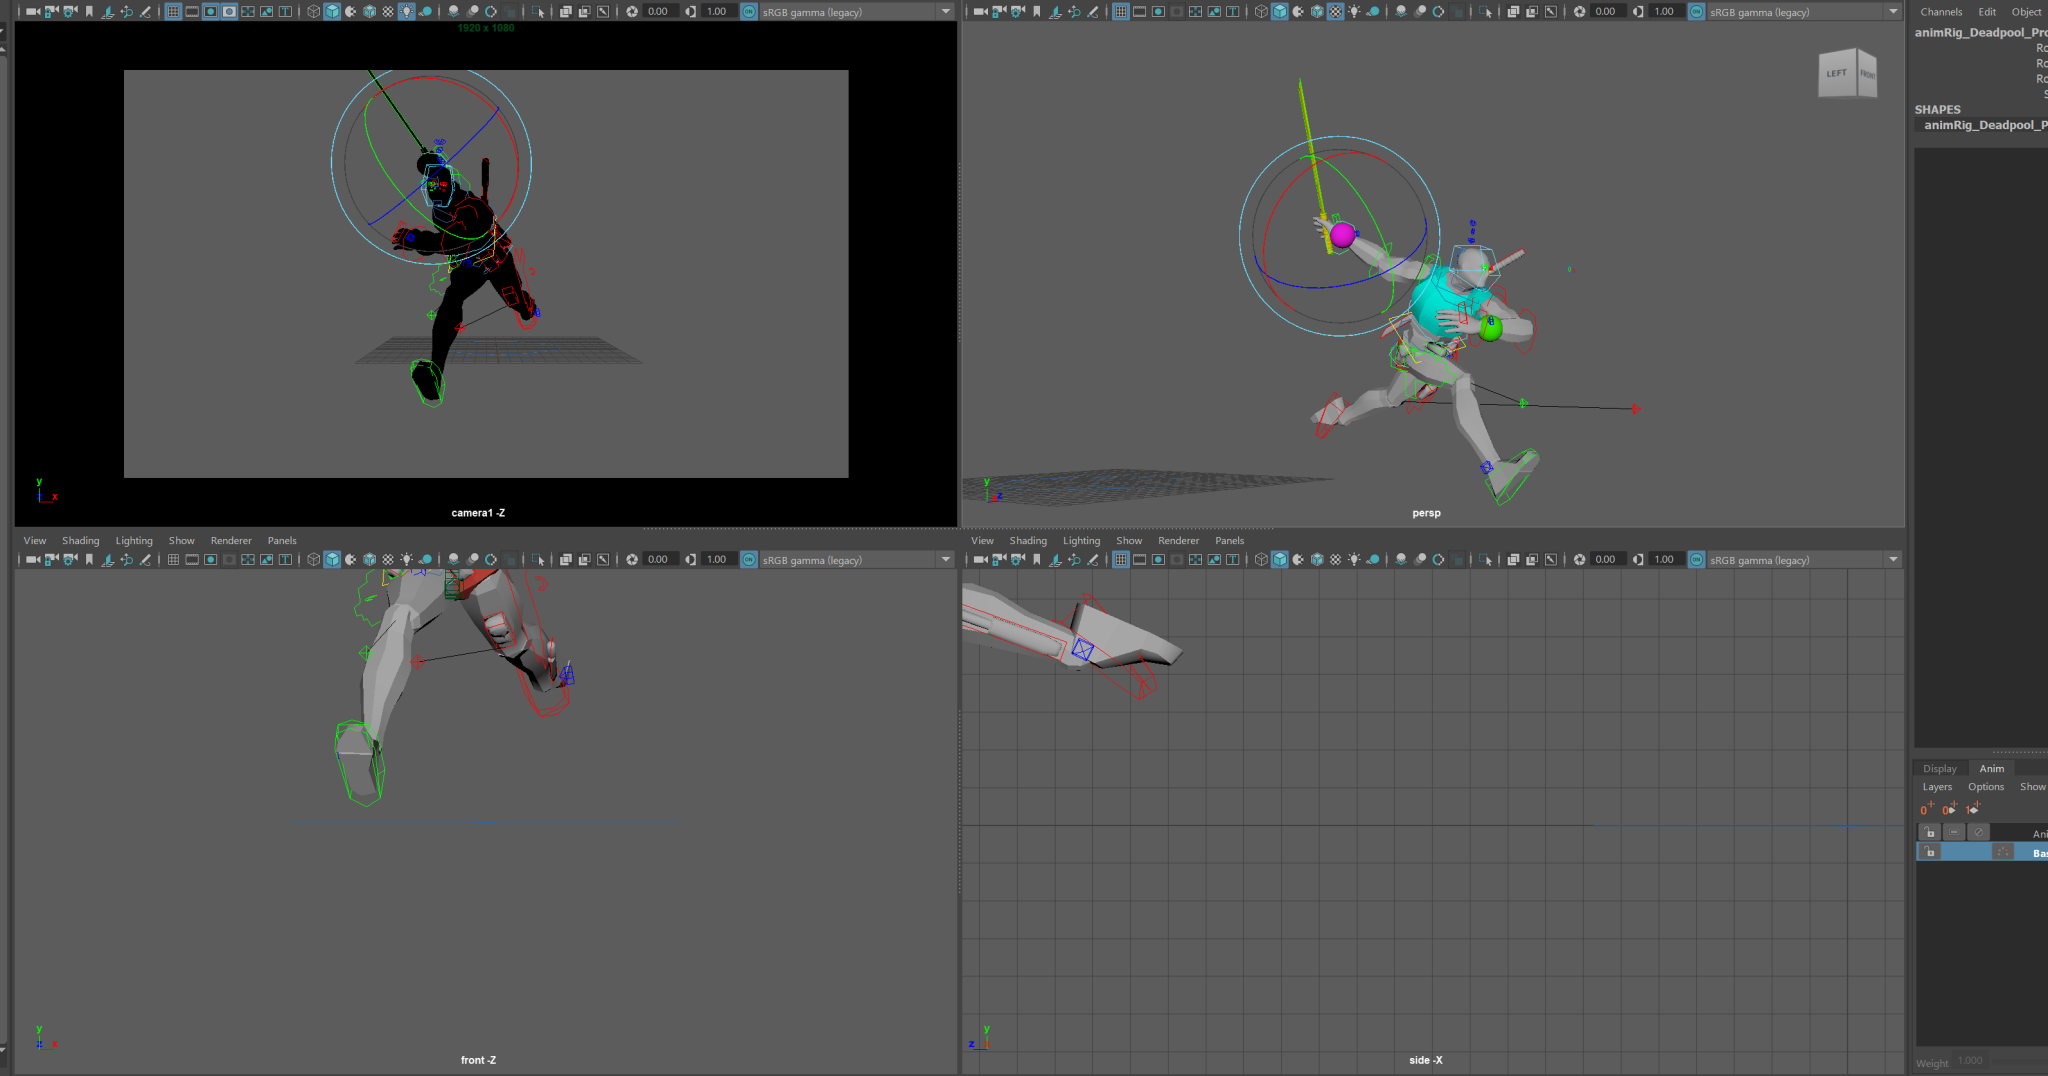Open the Layers menu in the Anim panel
Screen dimensions: 2048x1076
[x=1937, y=787]
